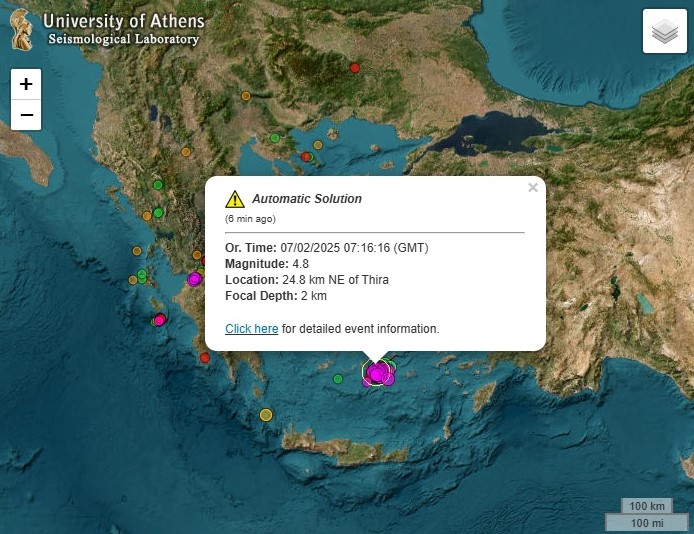Click the origin time 07/02/2025 07:16:16 text

[327, 248]
